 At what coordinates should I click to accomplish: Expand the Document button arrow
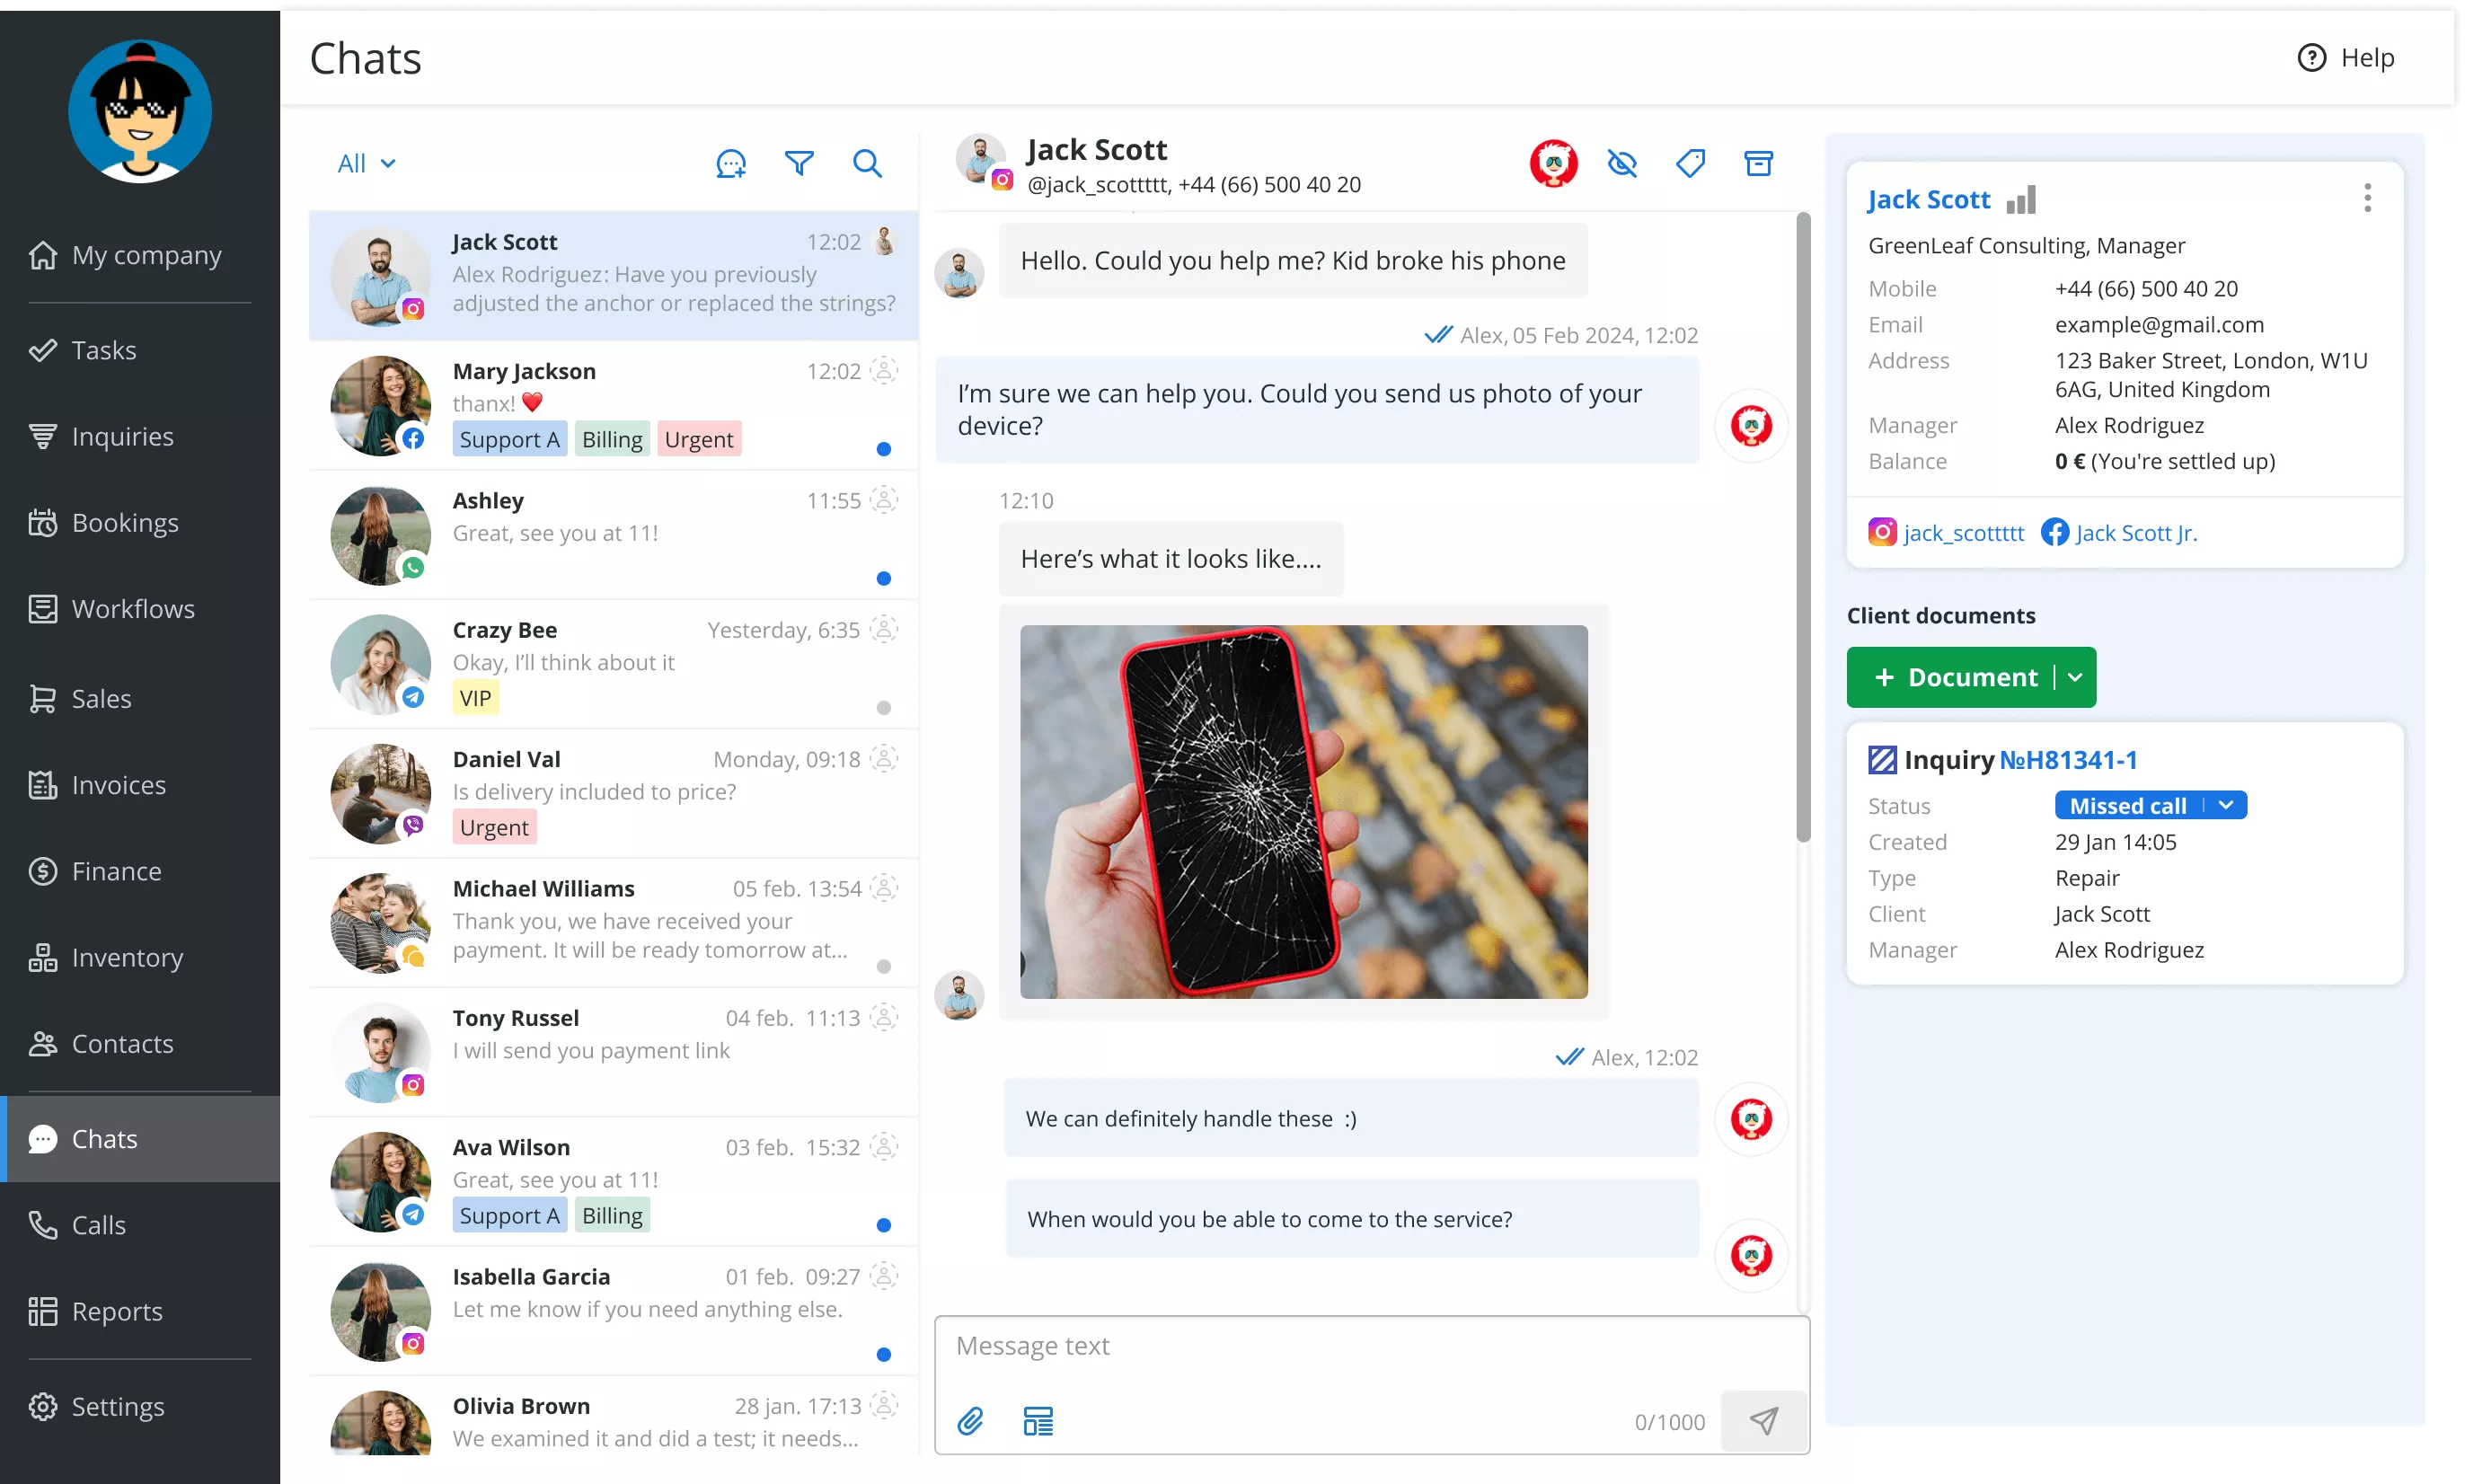[2075, 677]
